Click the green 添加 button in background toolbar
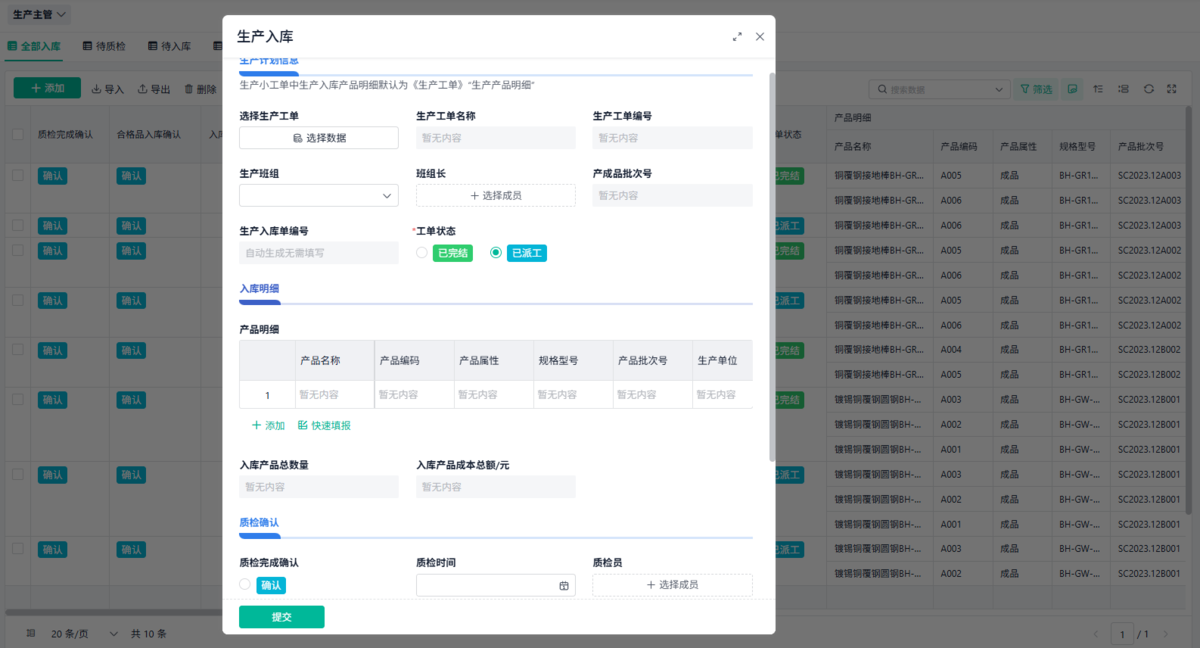 point(47,88)
